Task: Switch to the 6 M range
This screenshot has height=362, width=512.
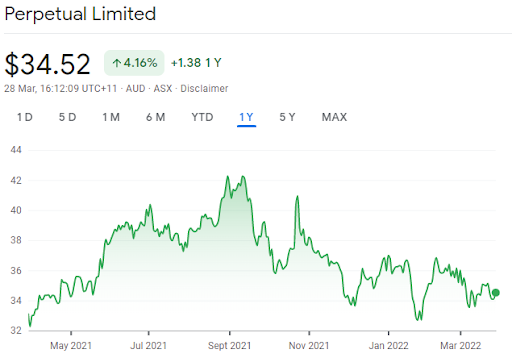Action: [x=156, y=117]
